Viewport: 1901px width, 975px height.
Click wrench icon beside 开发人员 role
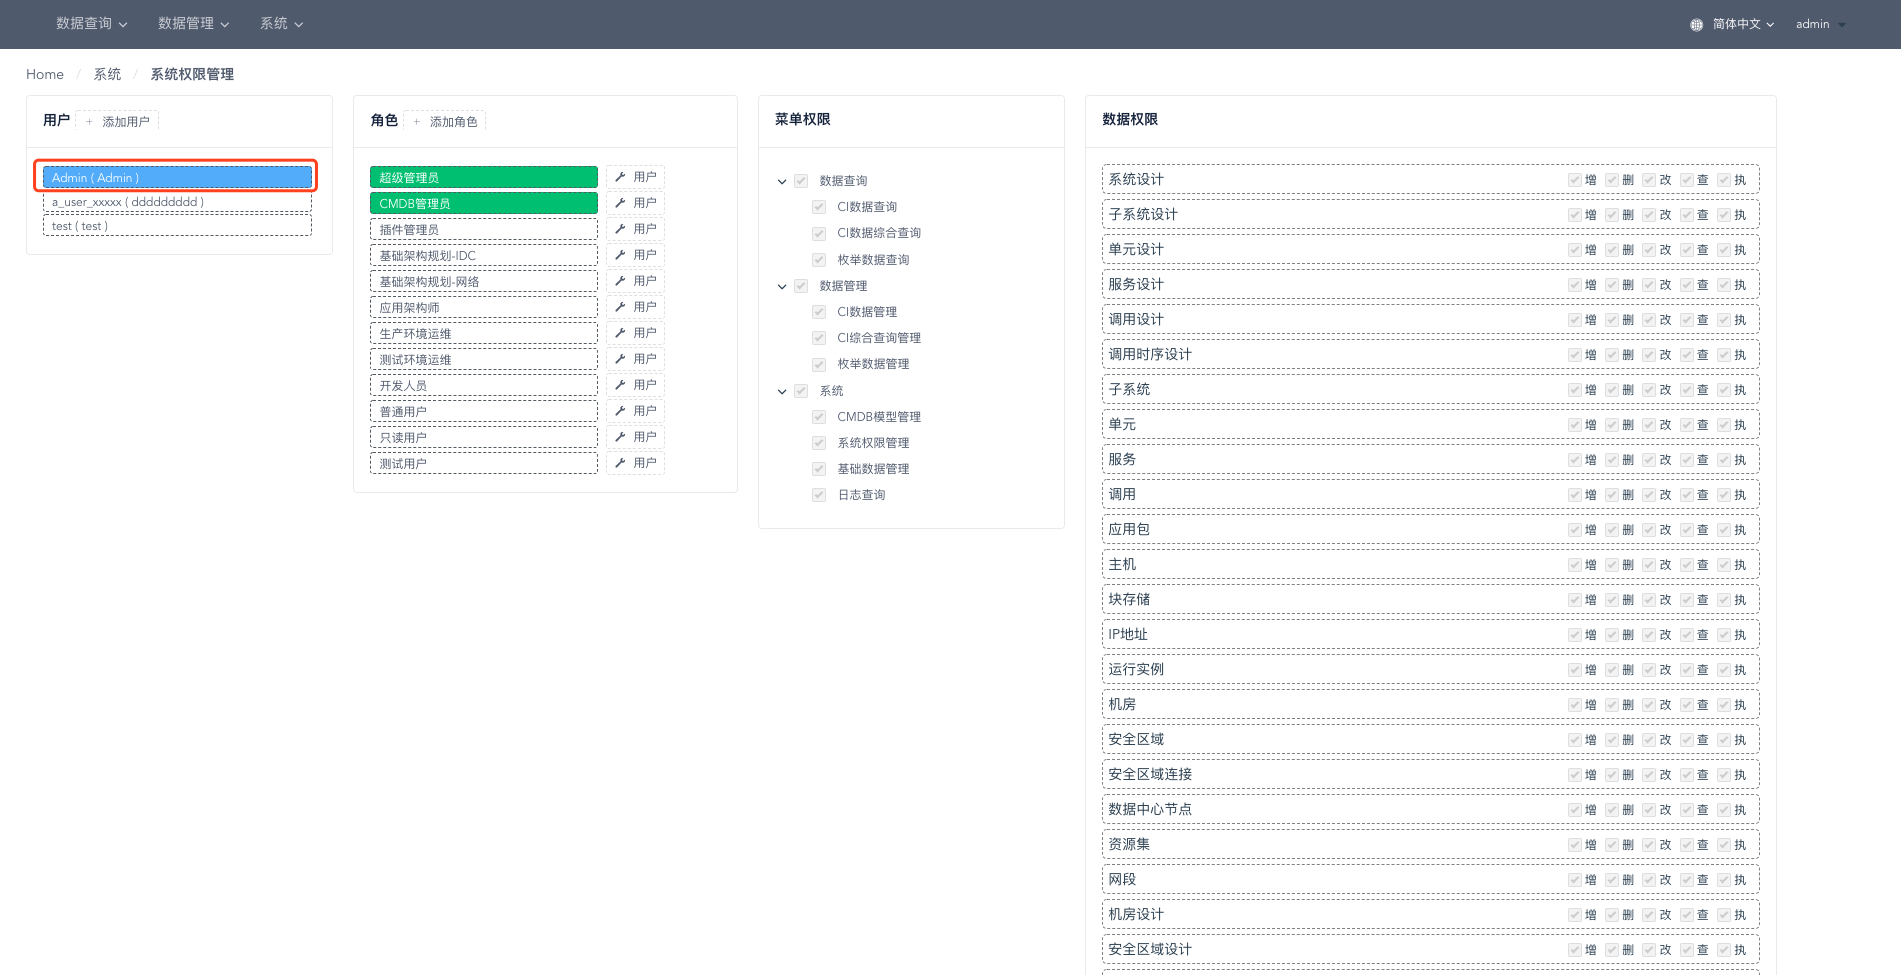(620, 385)
